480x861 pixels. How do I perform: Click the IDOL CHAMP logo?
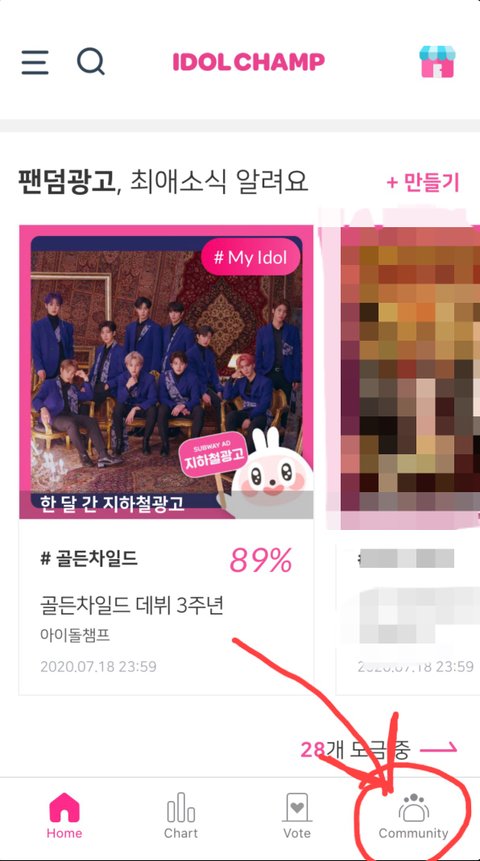coord(249,62)
